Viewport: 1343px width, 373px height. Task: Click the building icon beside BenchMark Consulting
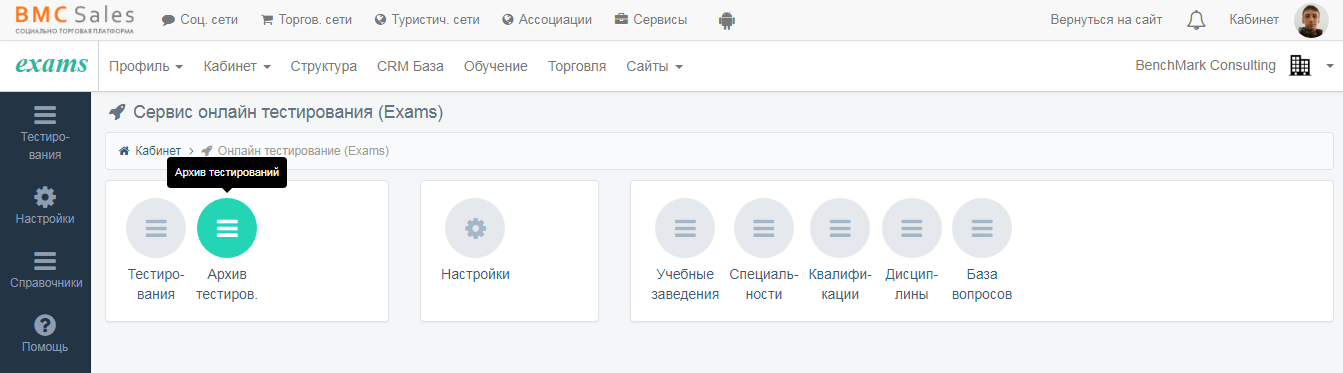click(x=1300, y=66)
